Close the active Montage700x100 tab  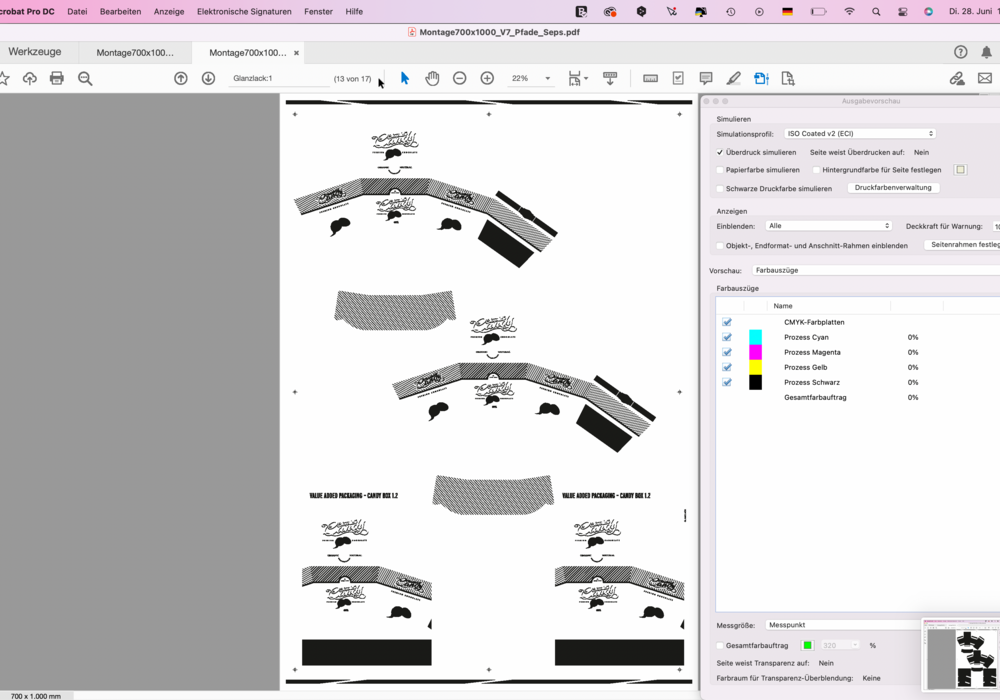point(296,53)
